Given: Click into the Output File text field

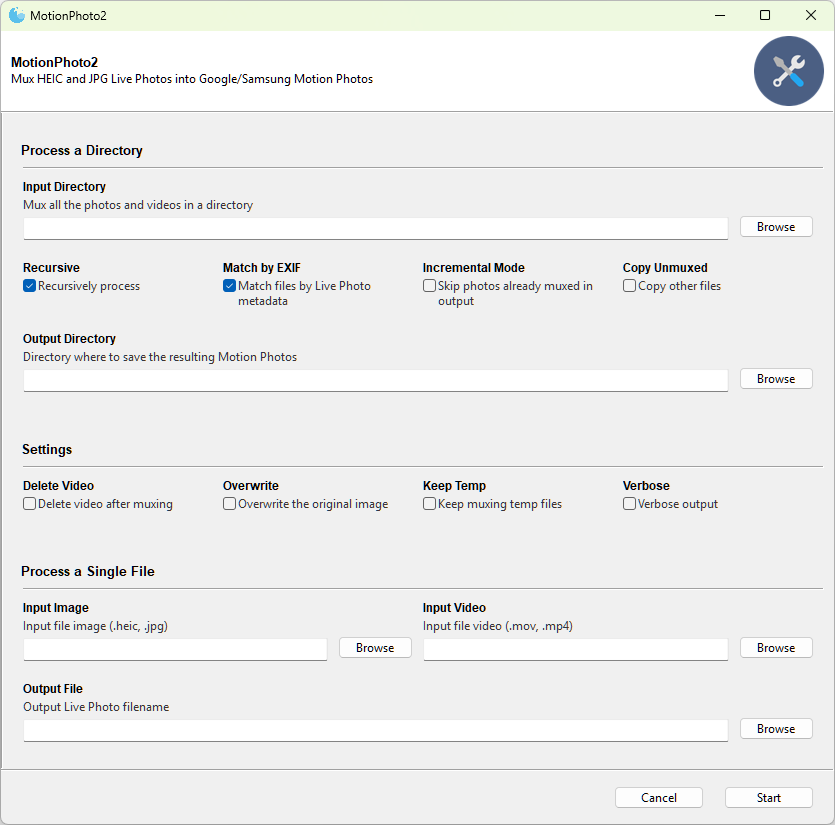Looking at the screenshot, I should pos(375,730).
